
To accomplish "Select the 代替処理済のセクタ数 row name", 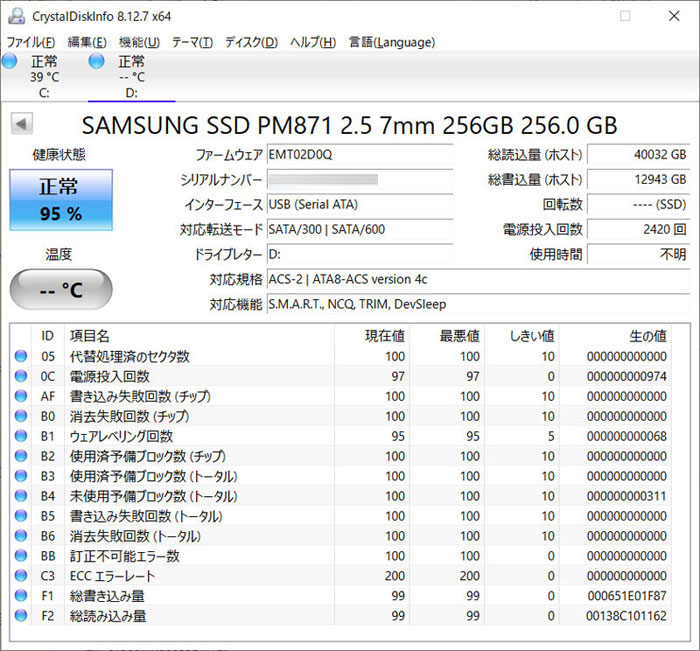I will (129, 356).
